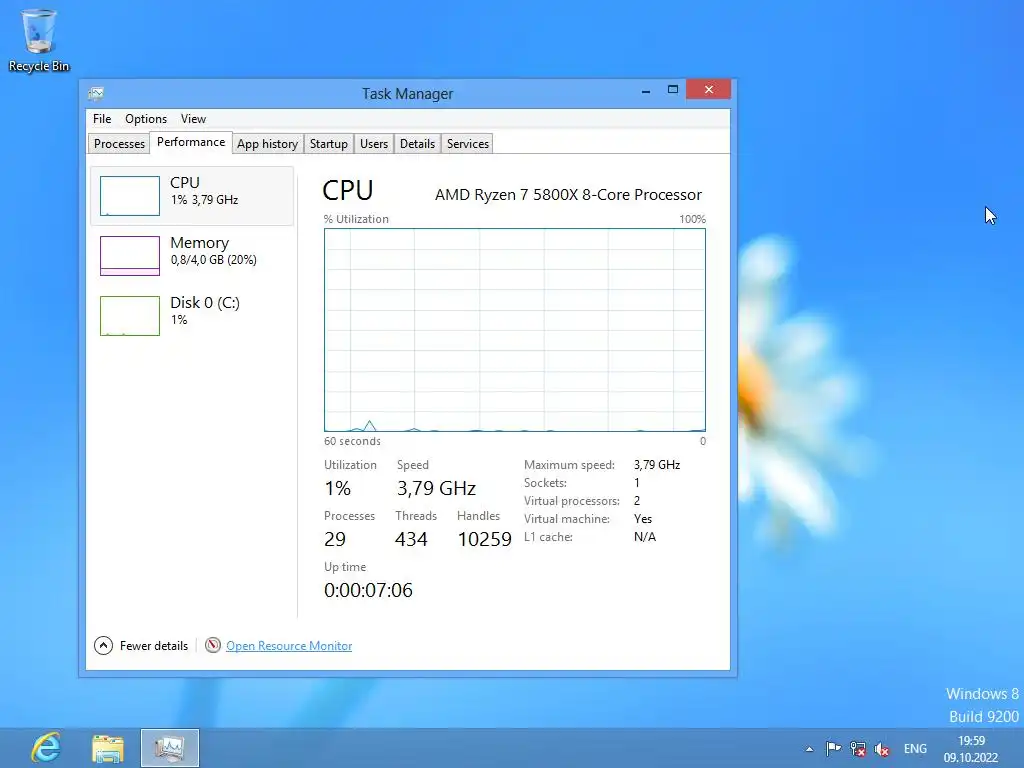Open File Explorer from the taskbar
The width and height of the screenshot is (1024, 768).
coord(108,748)
